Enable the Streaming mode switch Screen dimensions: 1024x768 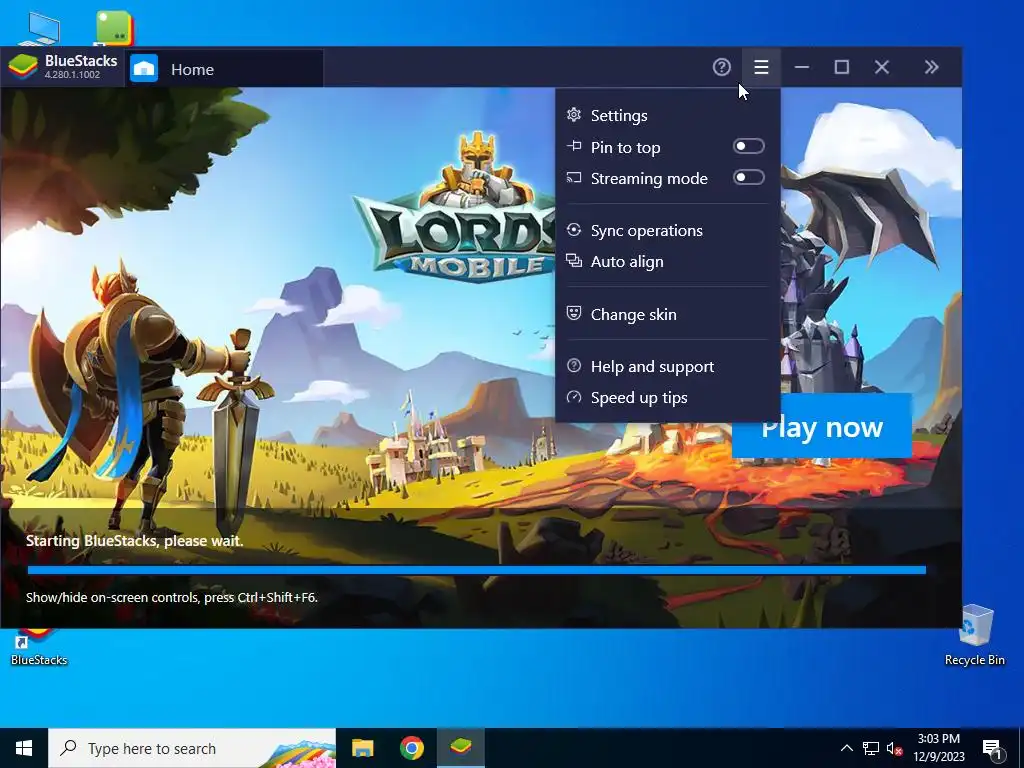click(748, 178)
